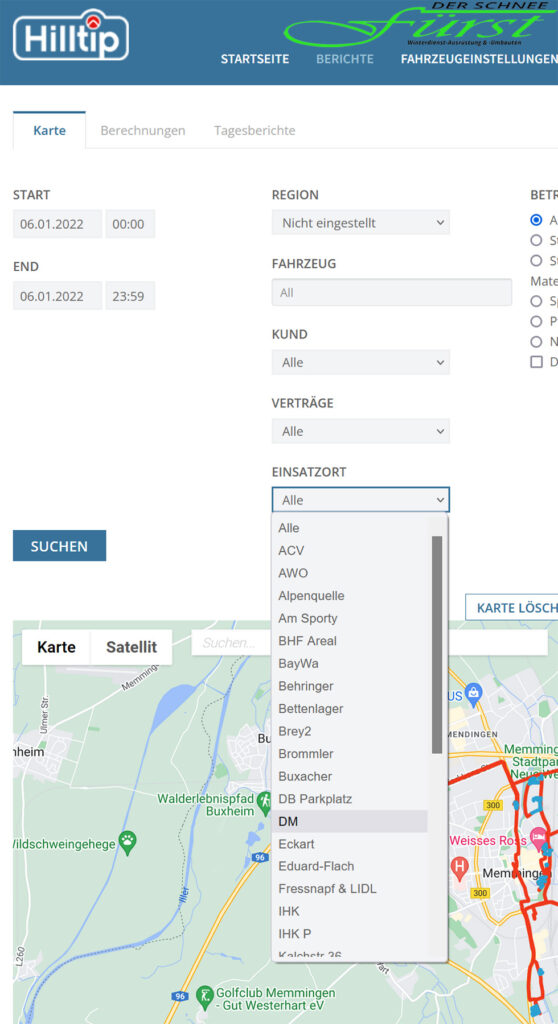Select Brey2 in the Einsatzort list
558x1024 pixels.
coord(350,731)
